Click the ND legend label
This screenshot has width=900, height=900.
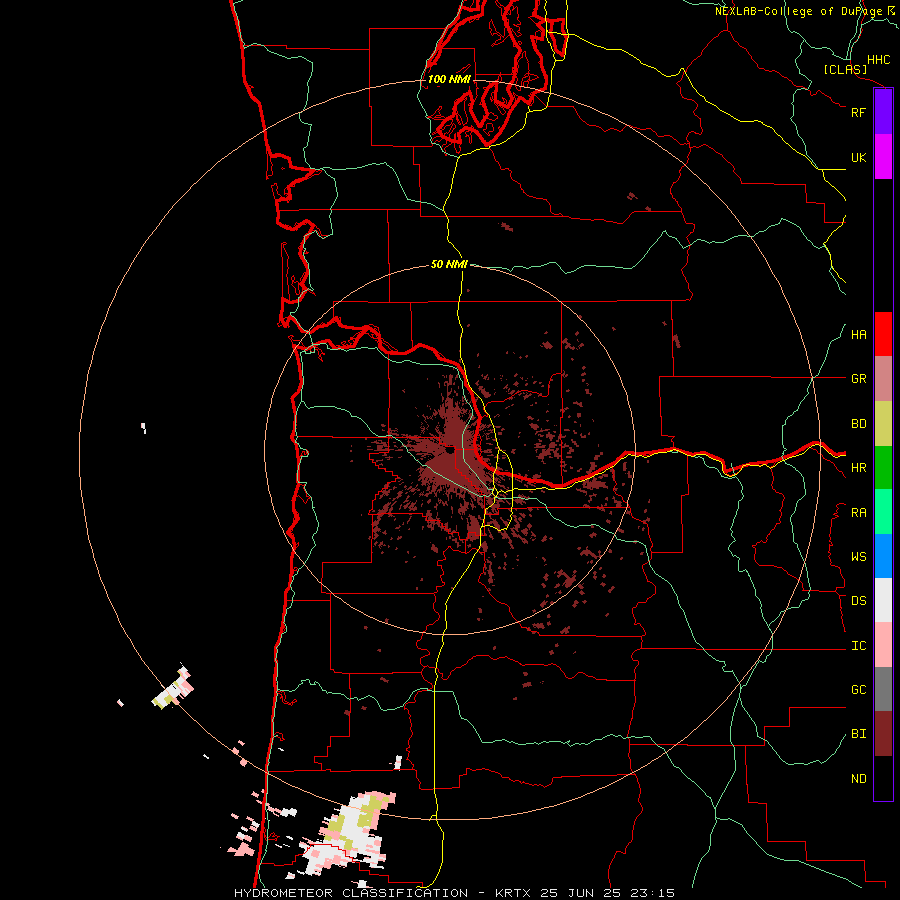pyautogui.click(x=858, y=779)
